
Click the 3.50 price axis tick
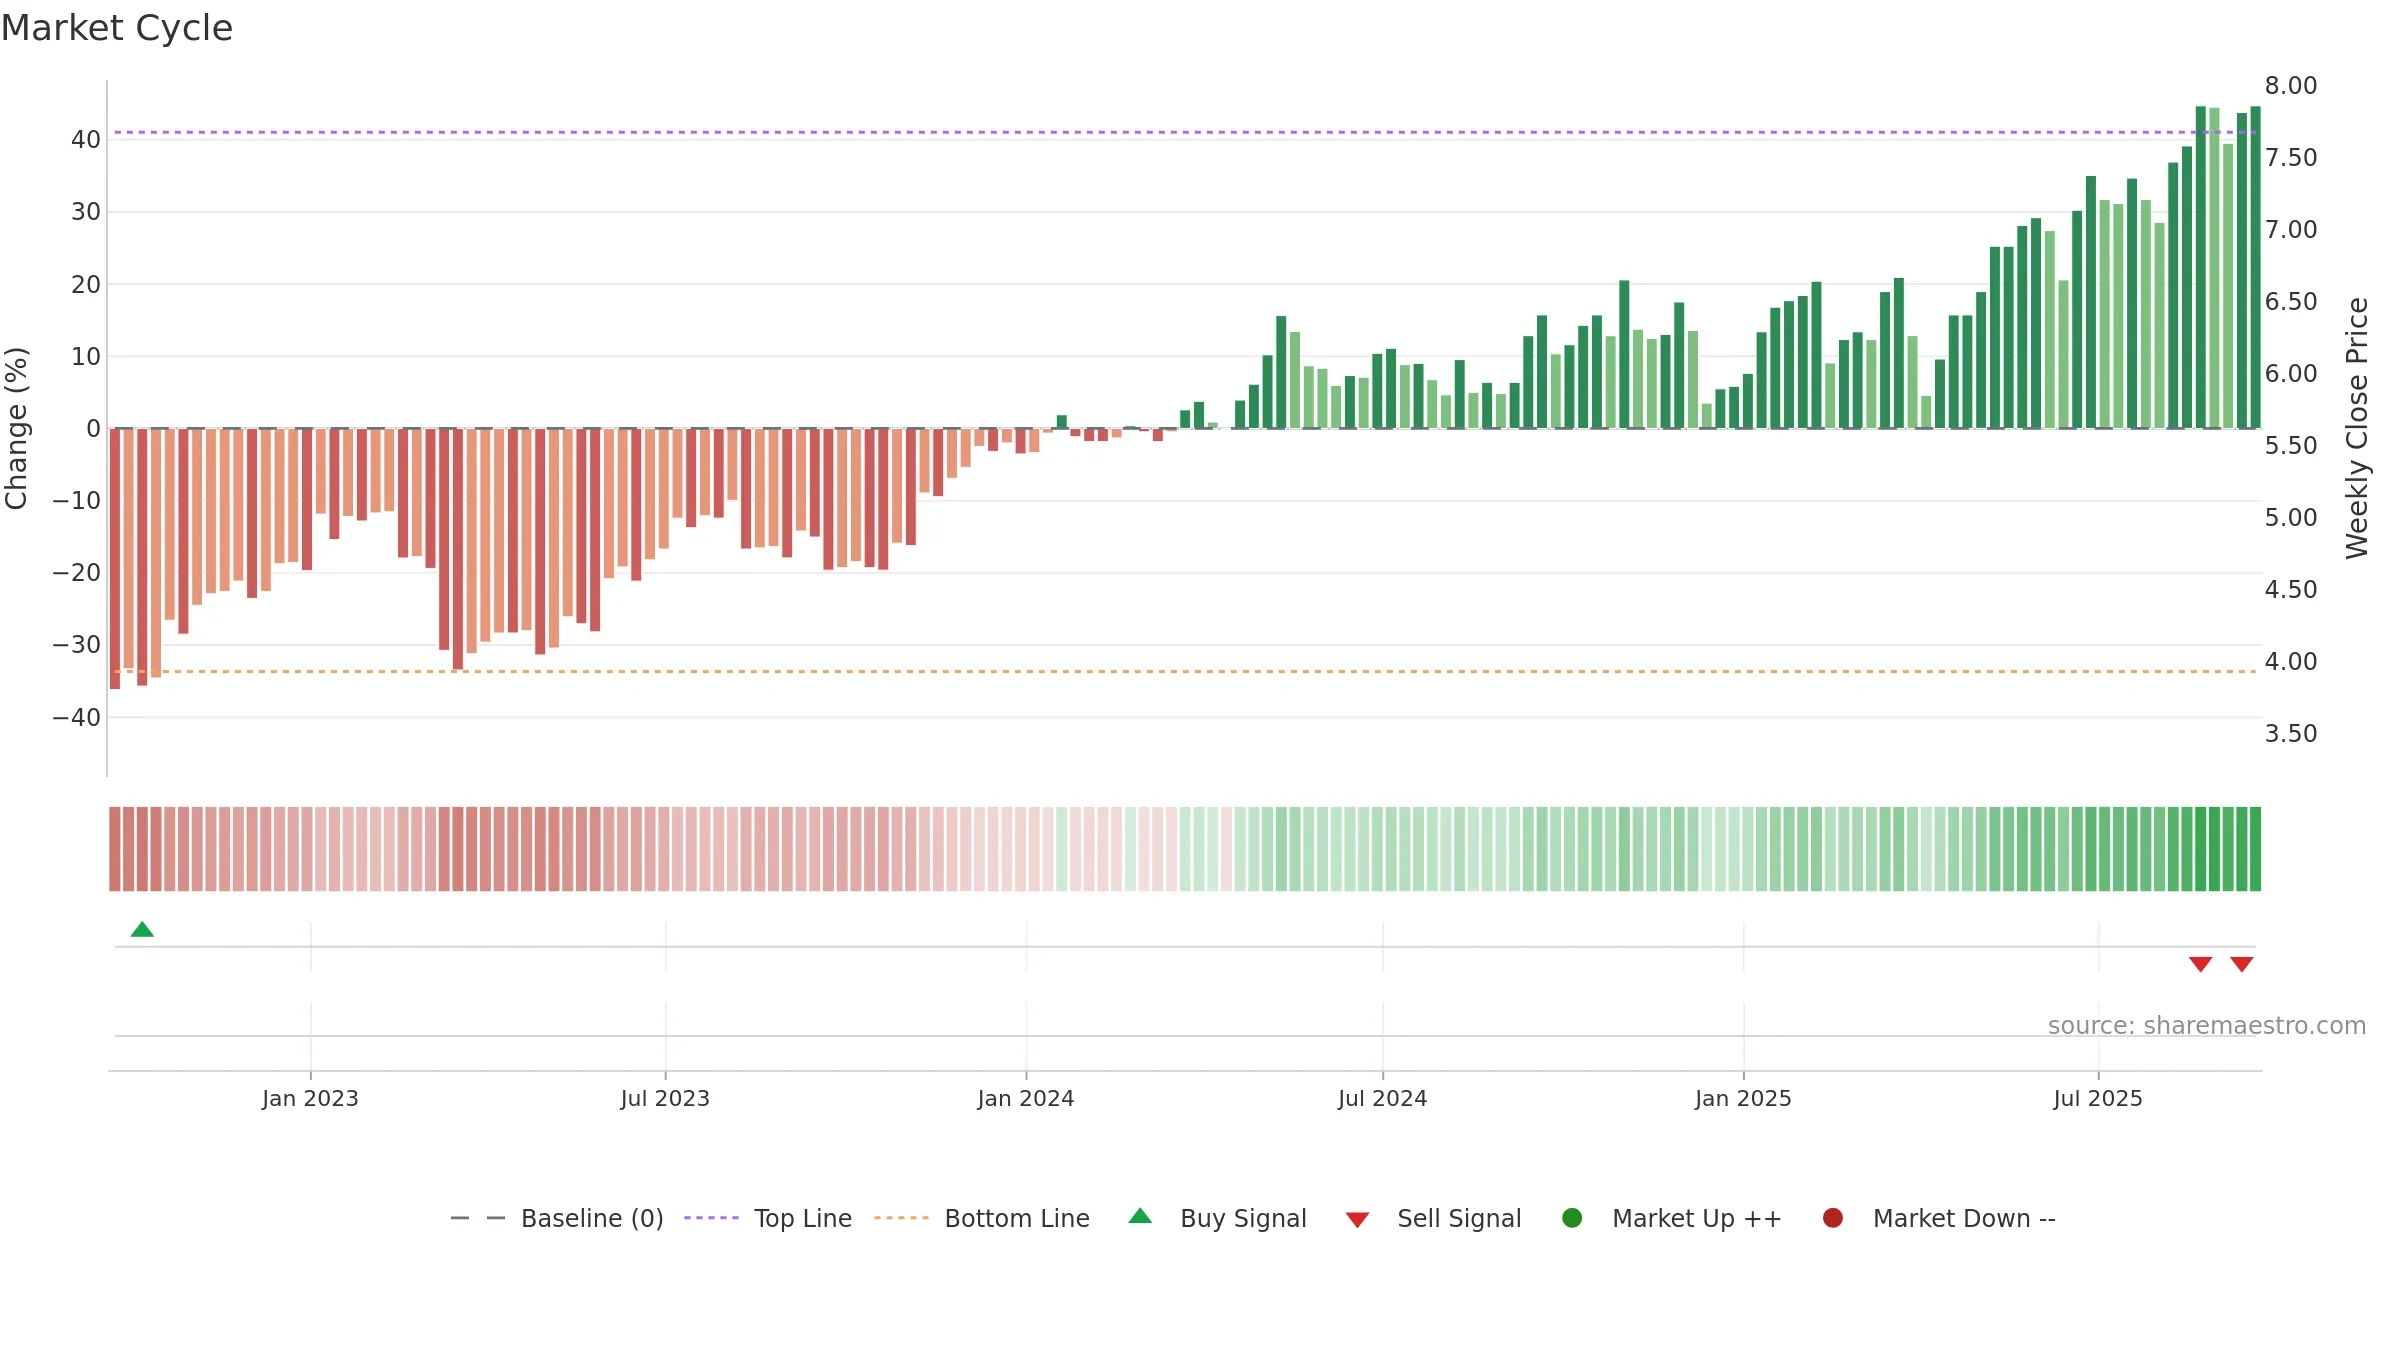point(2291,734)
